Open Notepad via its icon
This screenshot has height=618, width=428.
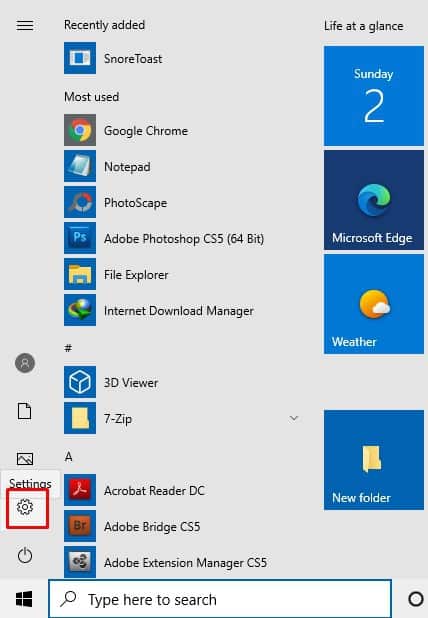pyautogui.click(x=80, y=166)
